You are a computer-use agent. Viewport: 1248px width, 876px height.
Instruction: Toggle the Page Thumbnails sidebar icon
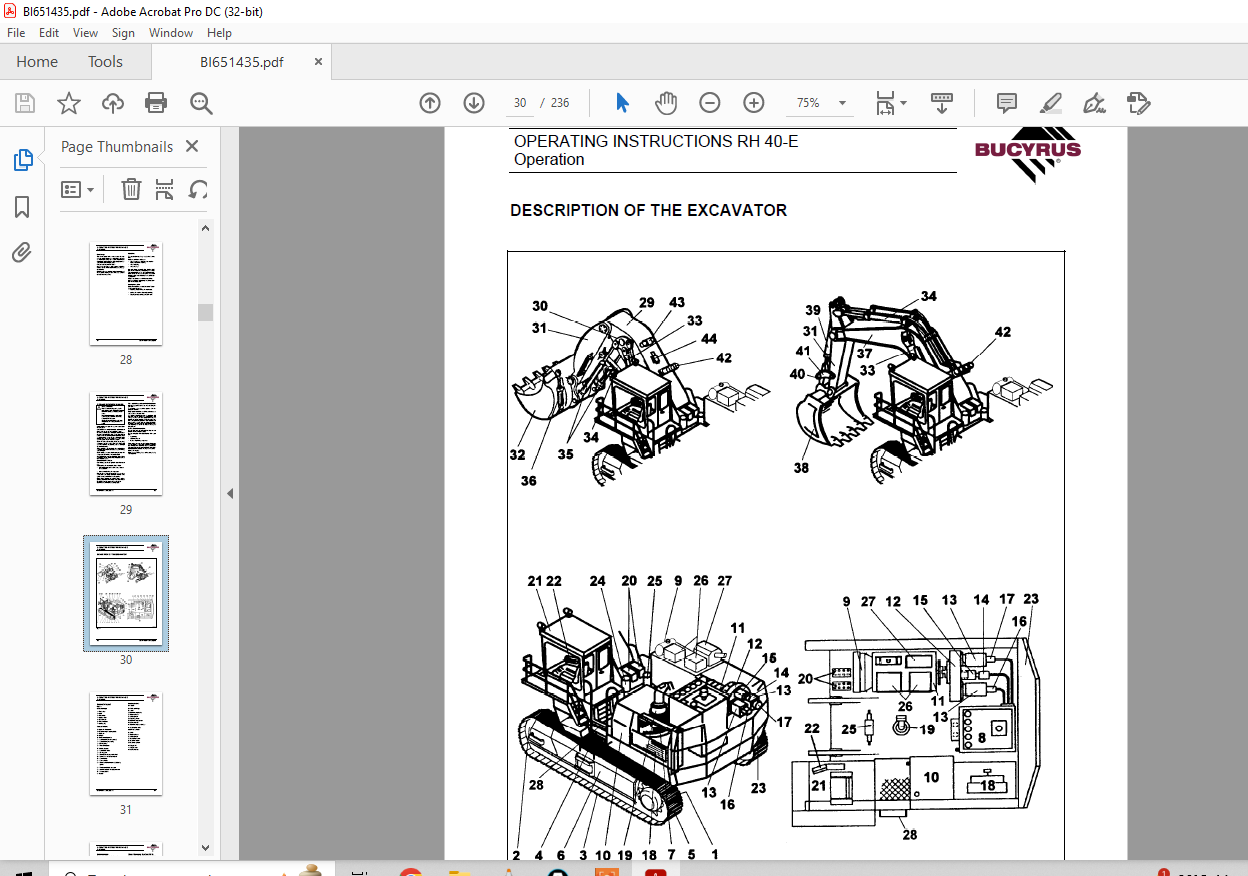click(x=22, y=160)
